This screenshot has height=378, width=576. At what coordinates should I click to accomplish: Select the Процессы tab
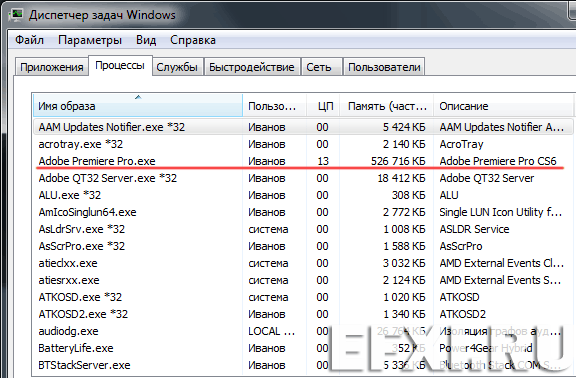pyautogui.click(x=120, y=66)
